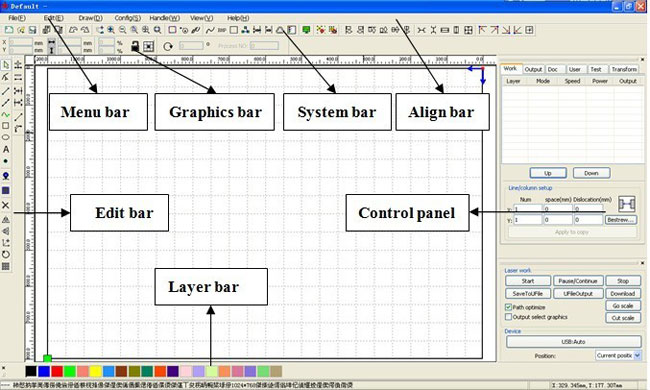
Task: Click the rotate circular arrow icon
Action: click(167, 46)
